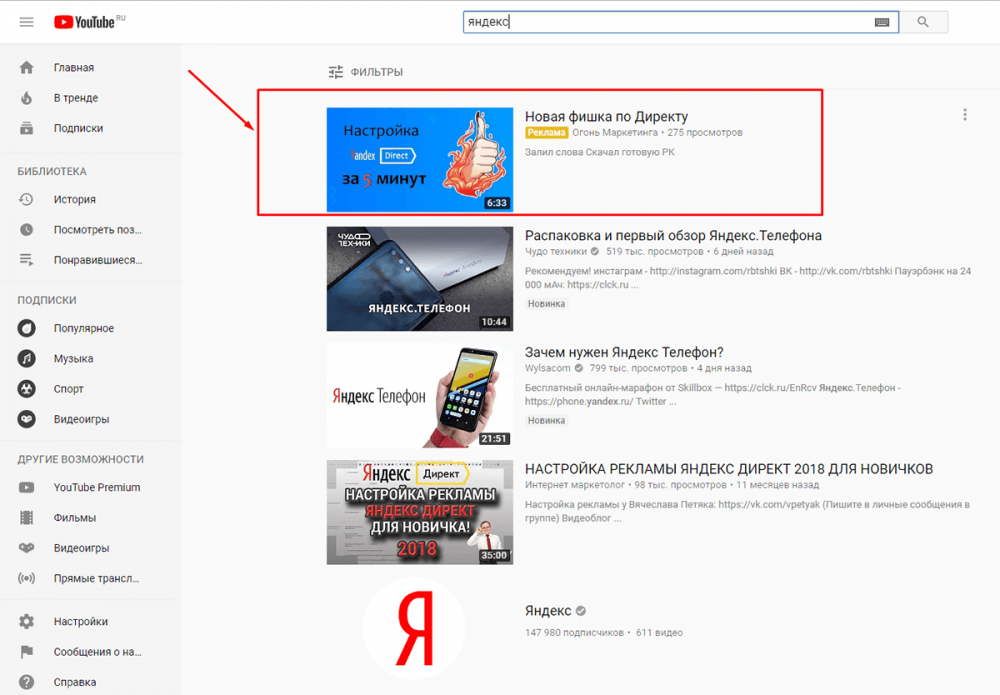Viewport: 1000px width, 695px height.
Task: Click the Спорт channel icon
Action: (x=26, y=389)
